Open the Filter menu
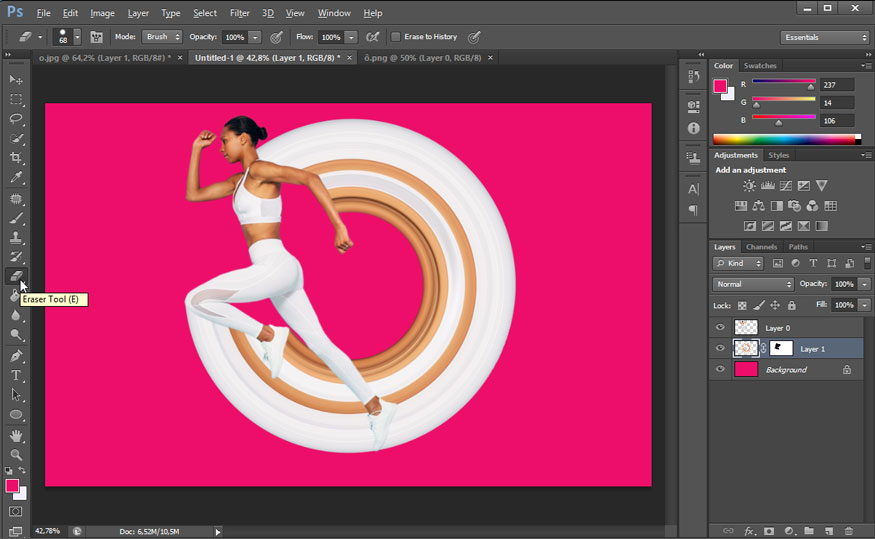Viewport: 875px width, 539px height. click(x=239, y=13)
